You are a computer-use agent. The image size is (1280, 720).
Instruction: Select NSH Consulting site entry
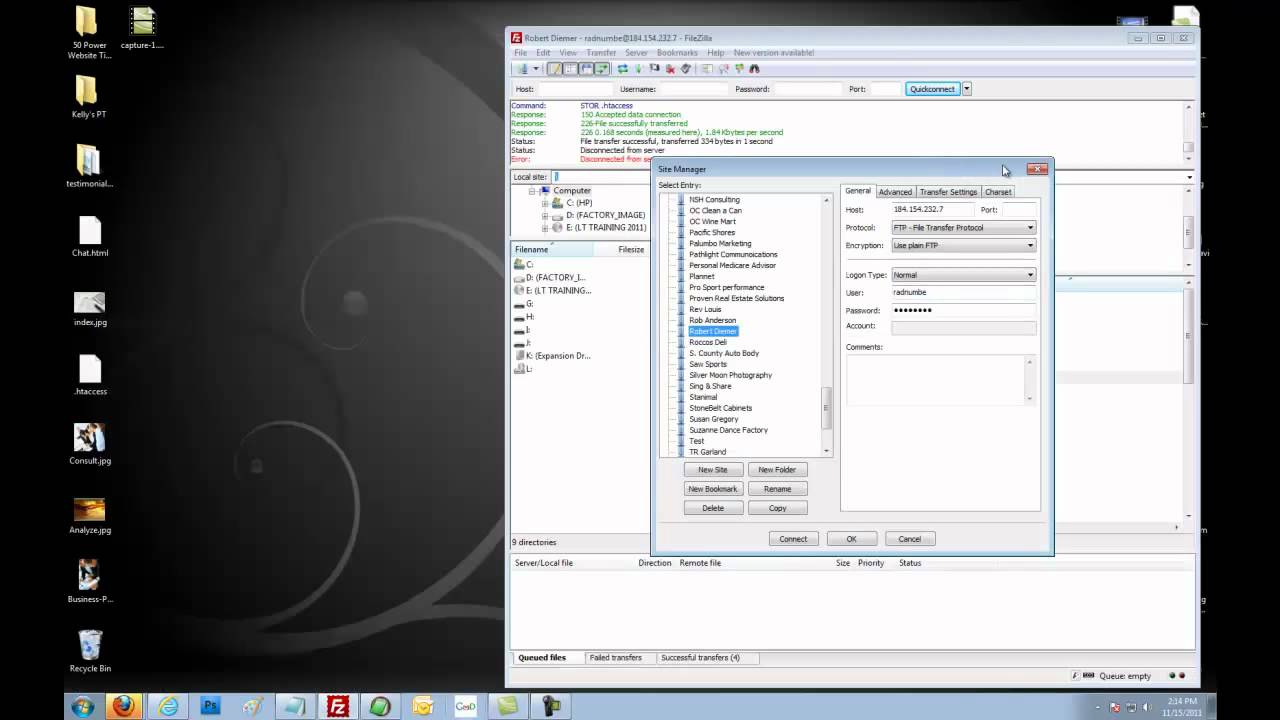pos(714,200)
